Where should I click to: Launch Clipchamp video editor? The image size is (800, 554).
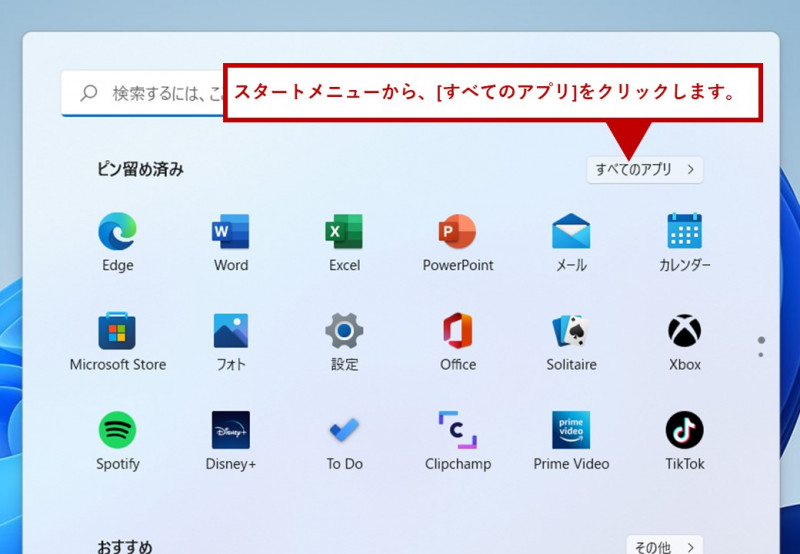tap(458, 430)
